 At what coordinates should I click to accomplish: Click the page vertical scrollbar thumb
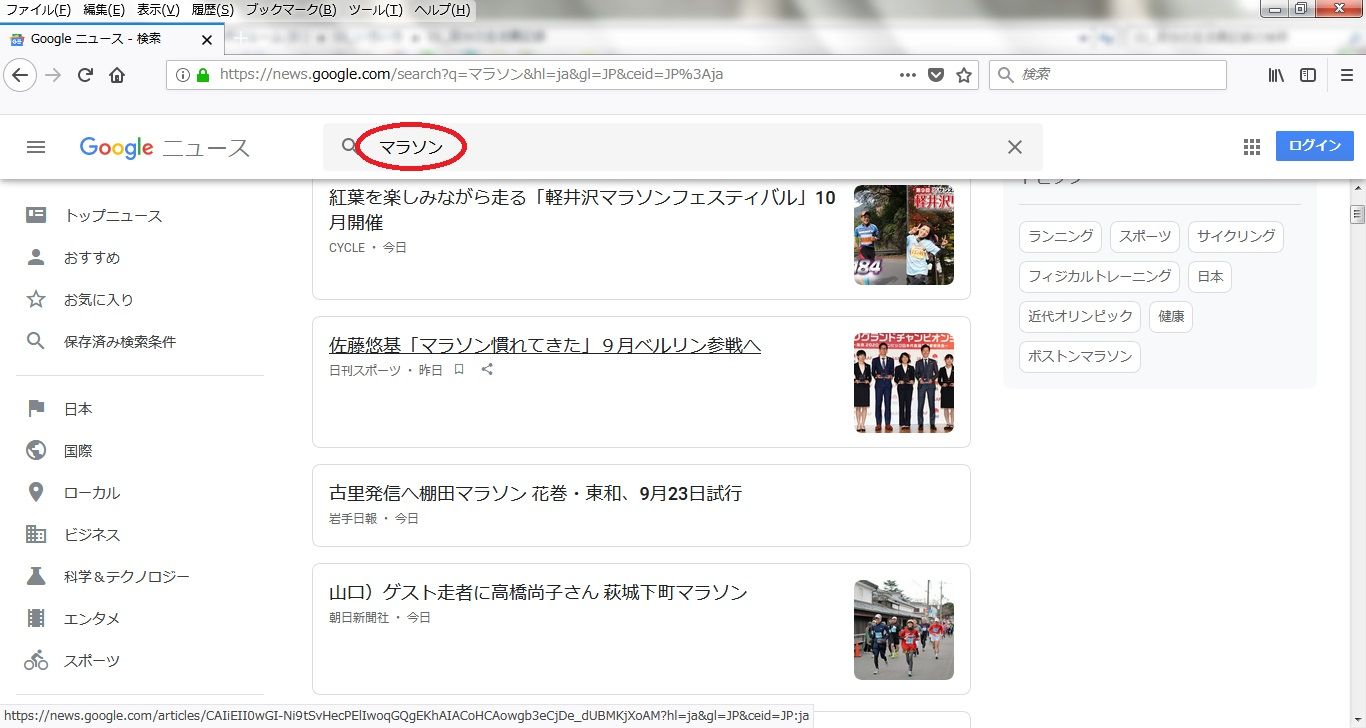(1357, 214)
